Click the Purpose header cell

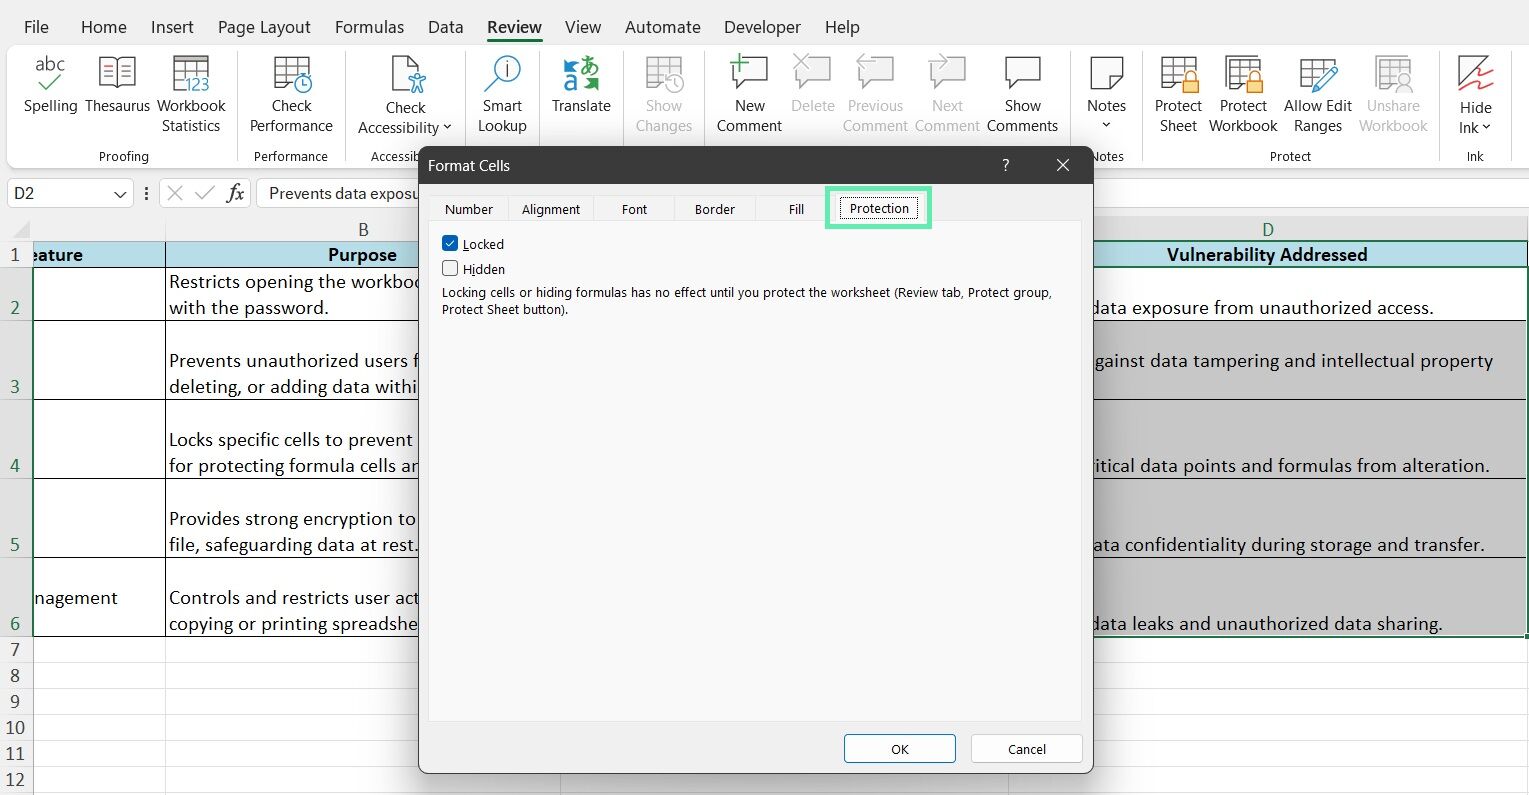(363, 255)
